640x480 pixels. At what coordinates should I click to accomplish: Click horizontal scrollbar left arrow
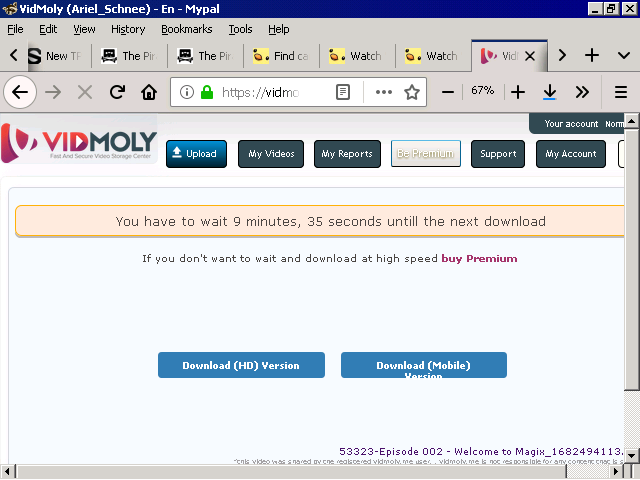7,471
